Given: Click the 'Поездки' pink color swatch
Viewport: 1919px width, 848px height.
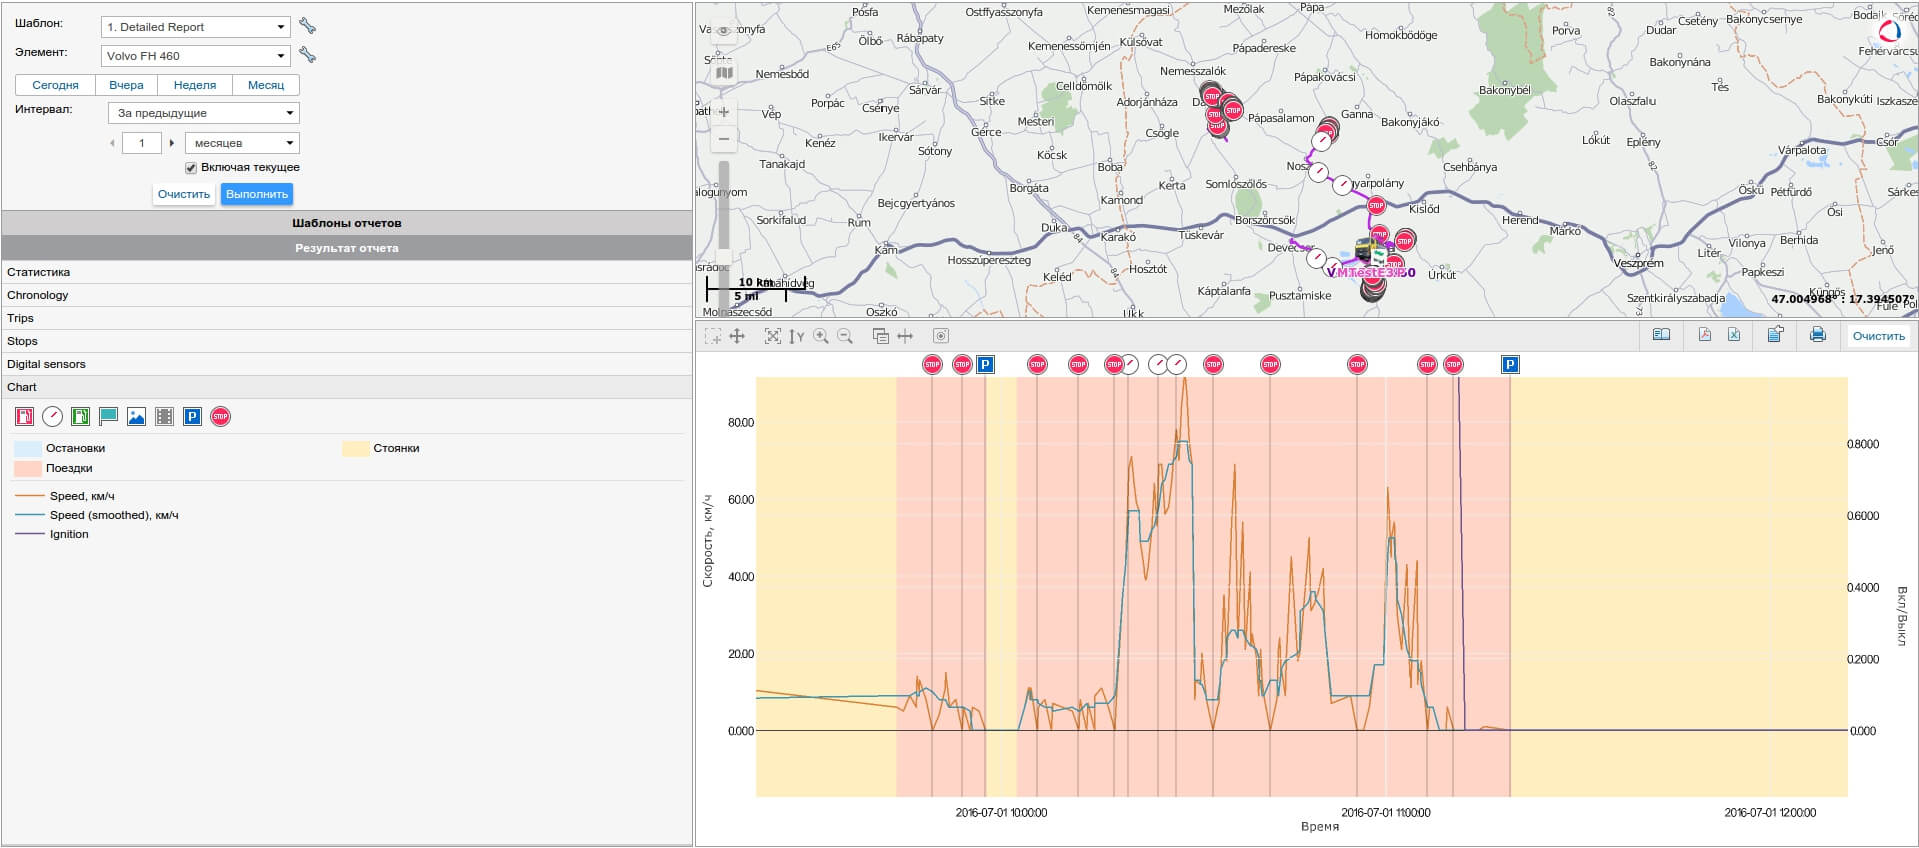Looking at the screenshot, I should pyautogui.click(x=28, y=468).
